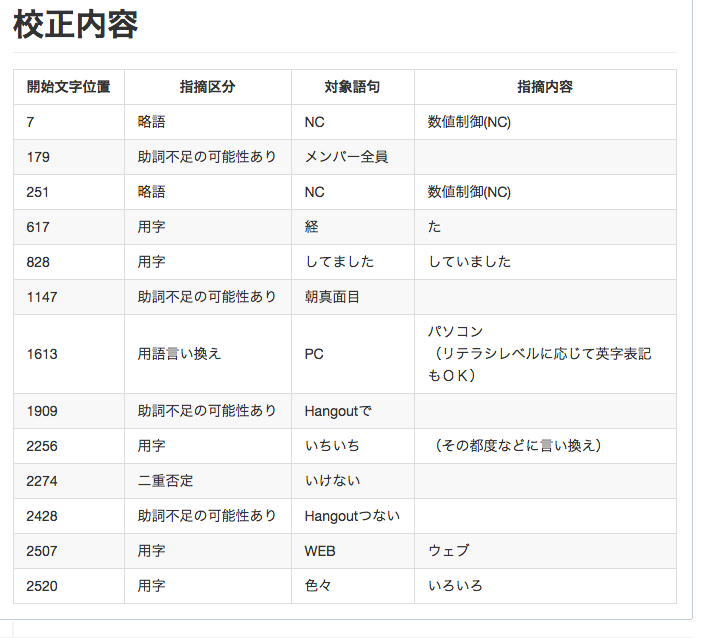
Task: Click 助詞不足の可能性あり in row 1147
Action: [207, 297]
